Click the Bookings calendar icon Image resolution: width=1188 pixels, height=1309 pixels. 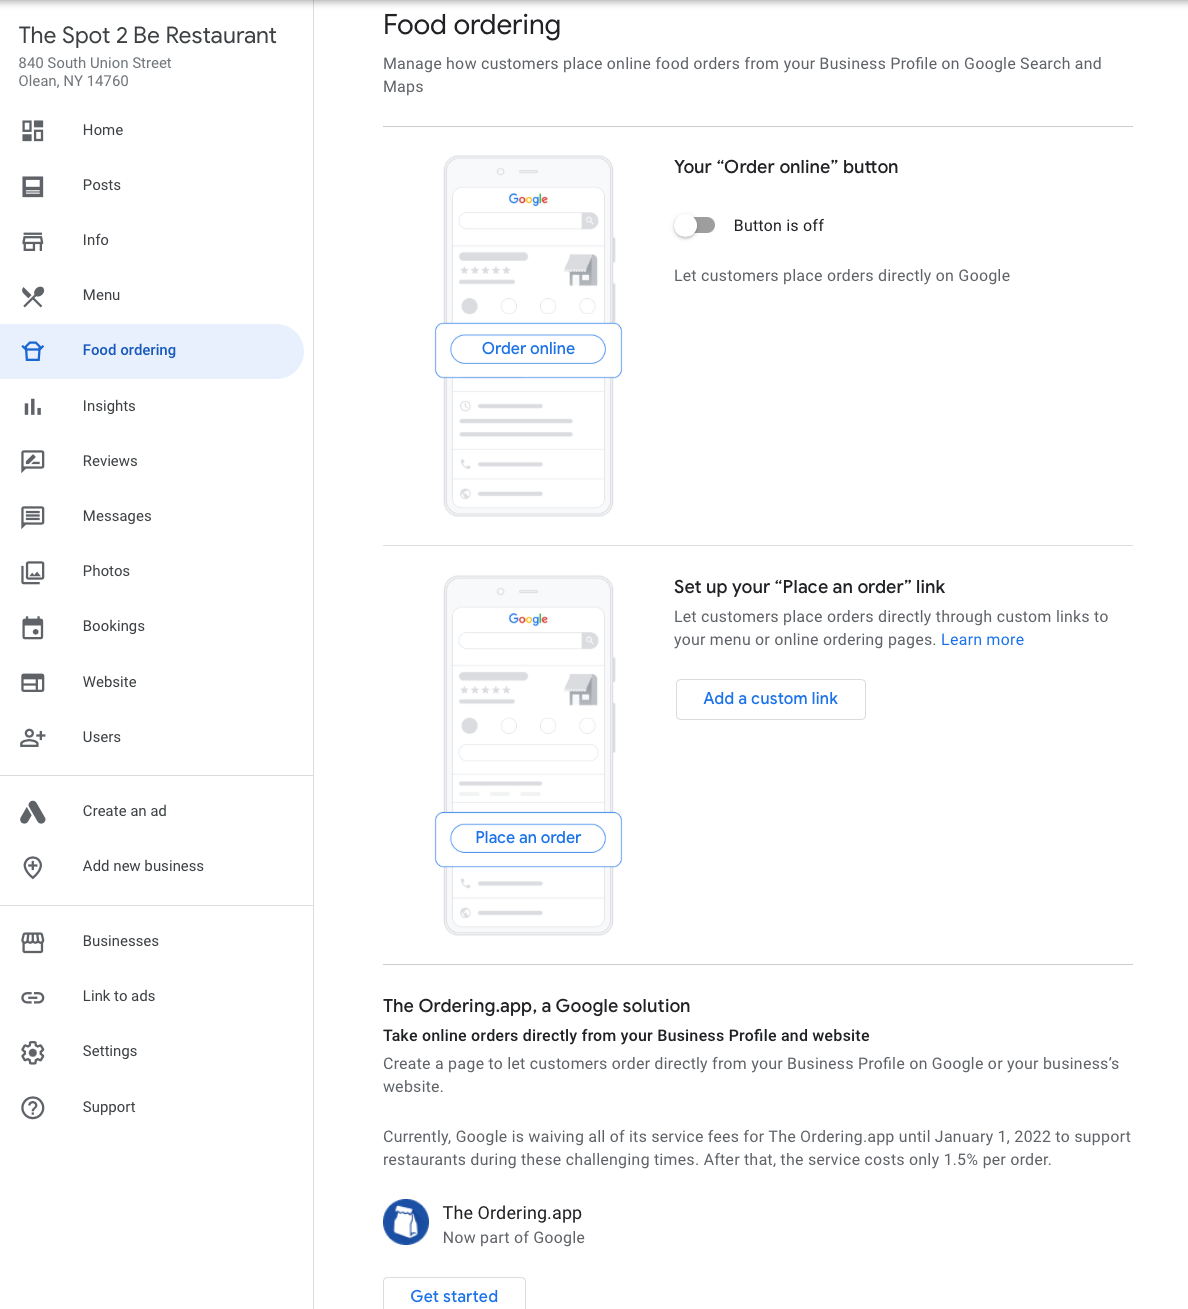tap(33, 627)
